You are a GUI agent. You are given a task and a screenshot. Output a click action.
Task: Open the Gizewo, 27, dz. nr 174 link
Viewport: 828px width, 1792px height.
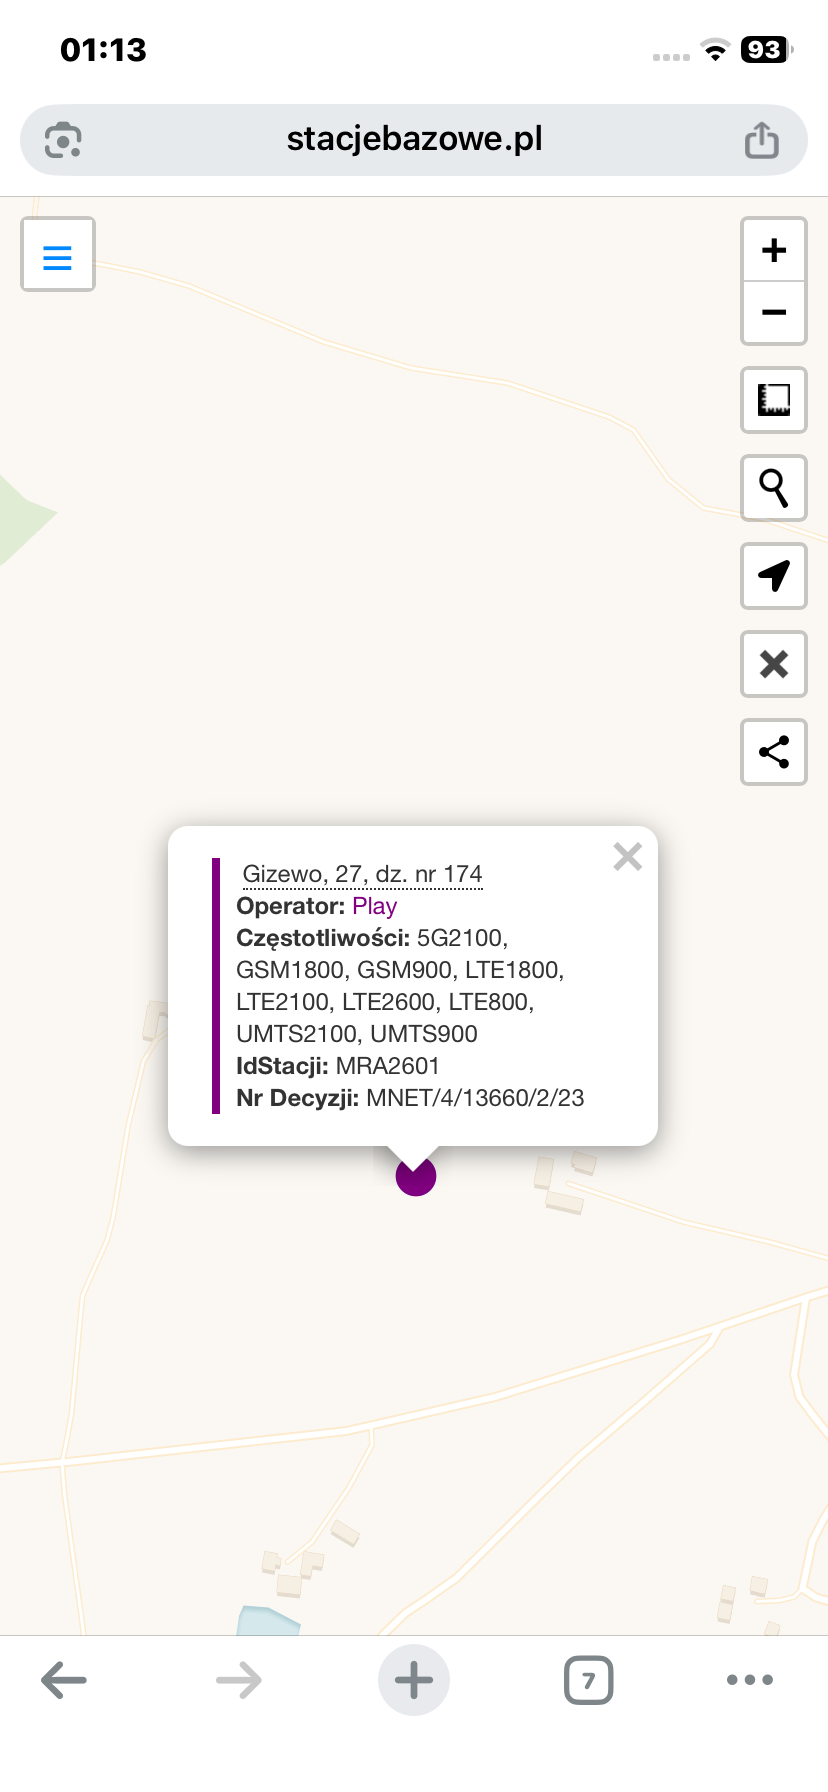point(363,874)
